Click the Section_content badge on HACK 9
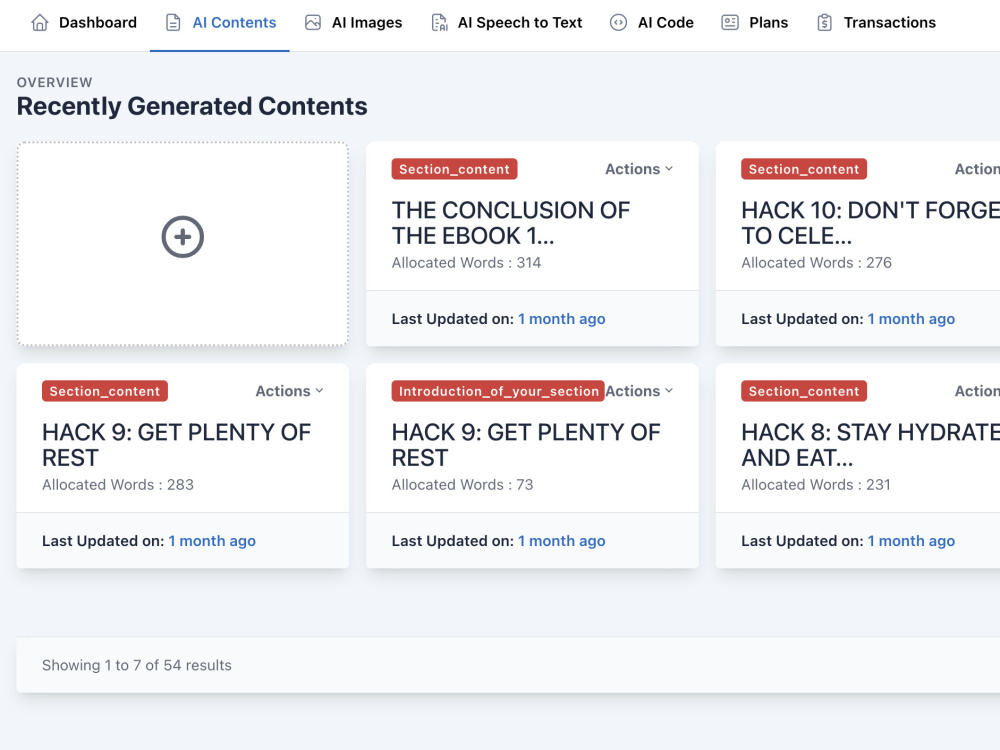The width and height of the screenshot is (1000, 750). click(104, 391)
